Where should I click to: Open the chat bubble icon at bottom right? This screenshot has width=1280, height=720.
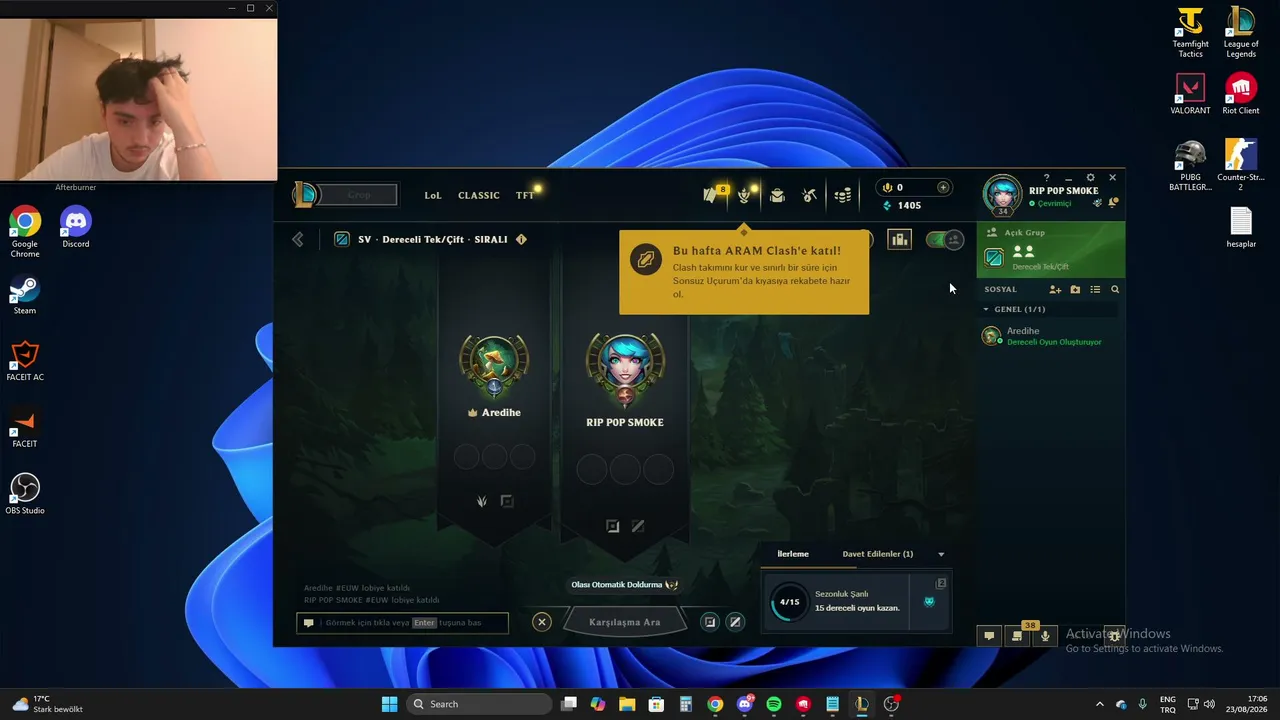[989, 636]
